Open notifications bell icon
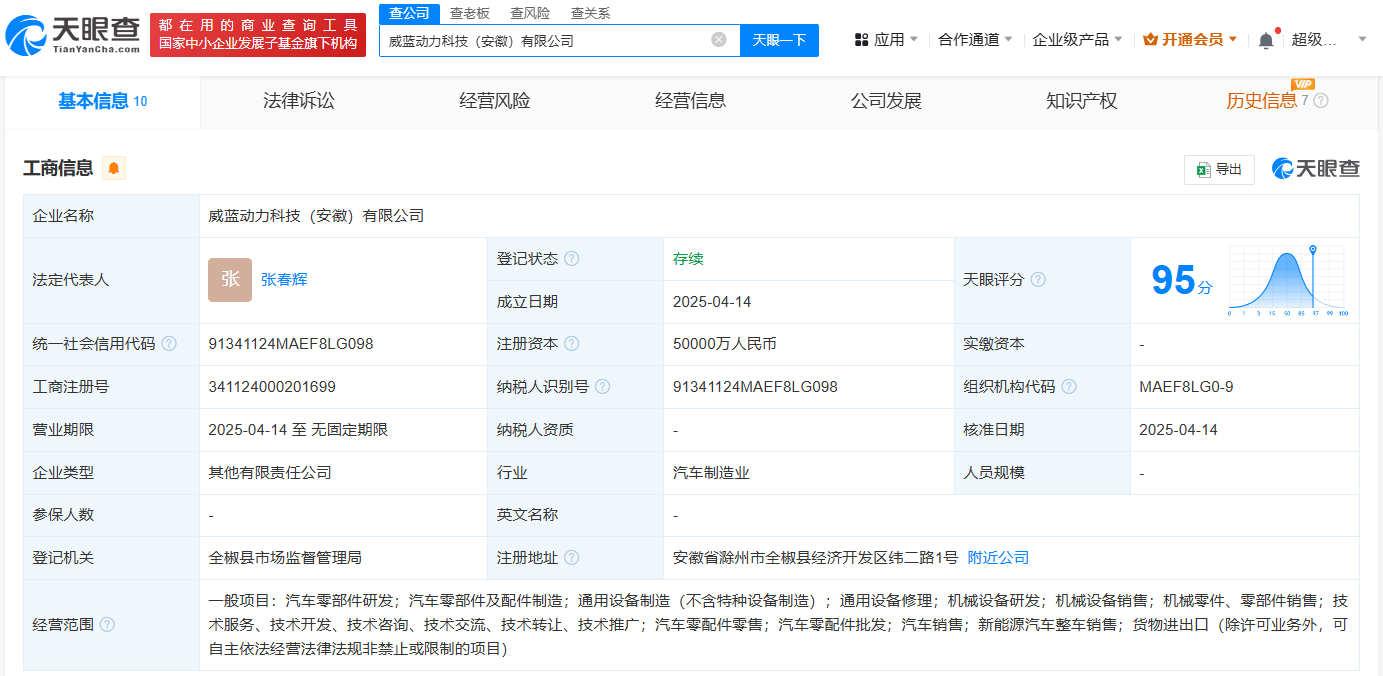Screen dimensions: 1383x676 coord(1266,40)
